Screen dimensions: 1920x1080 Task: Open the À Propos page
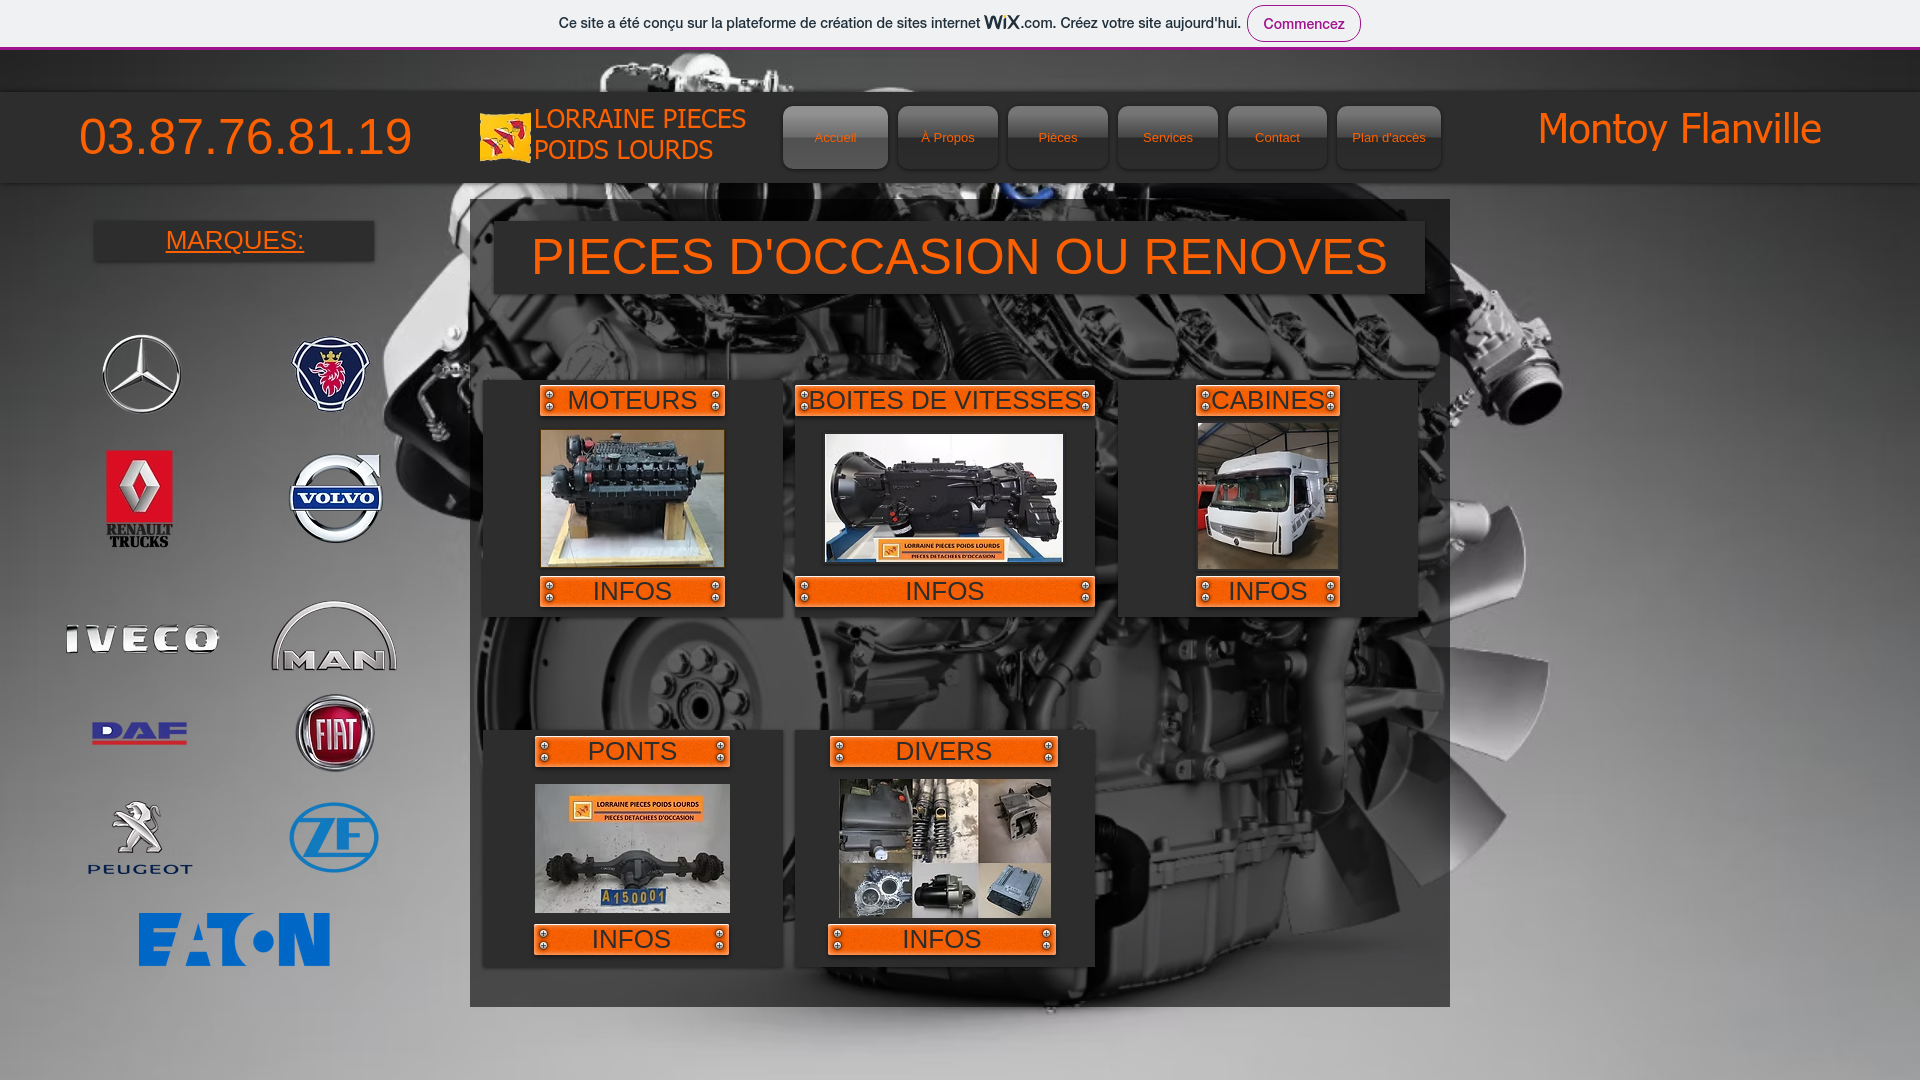click(x=946, y=137)
